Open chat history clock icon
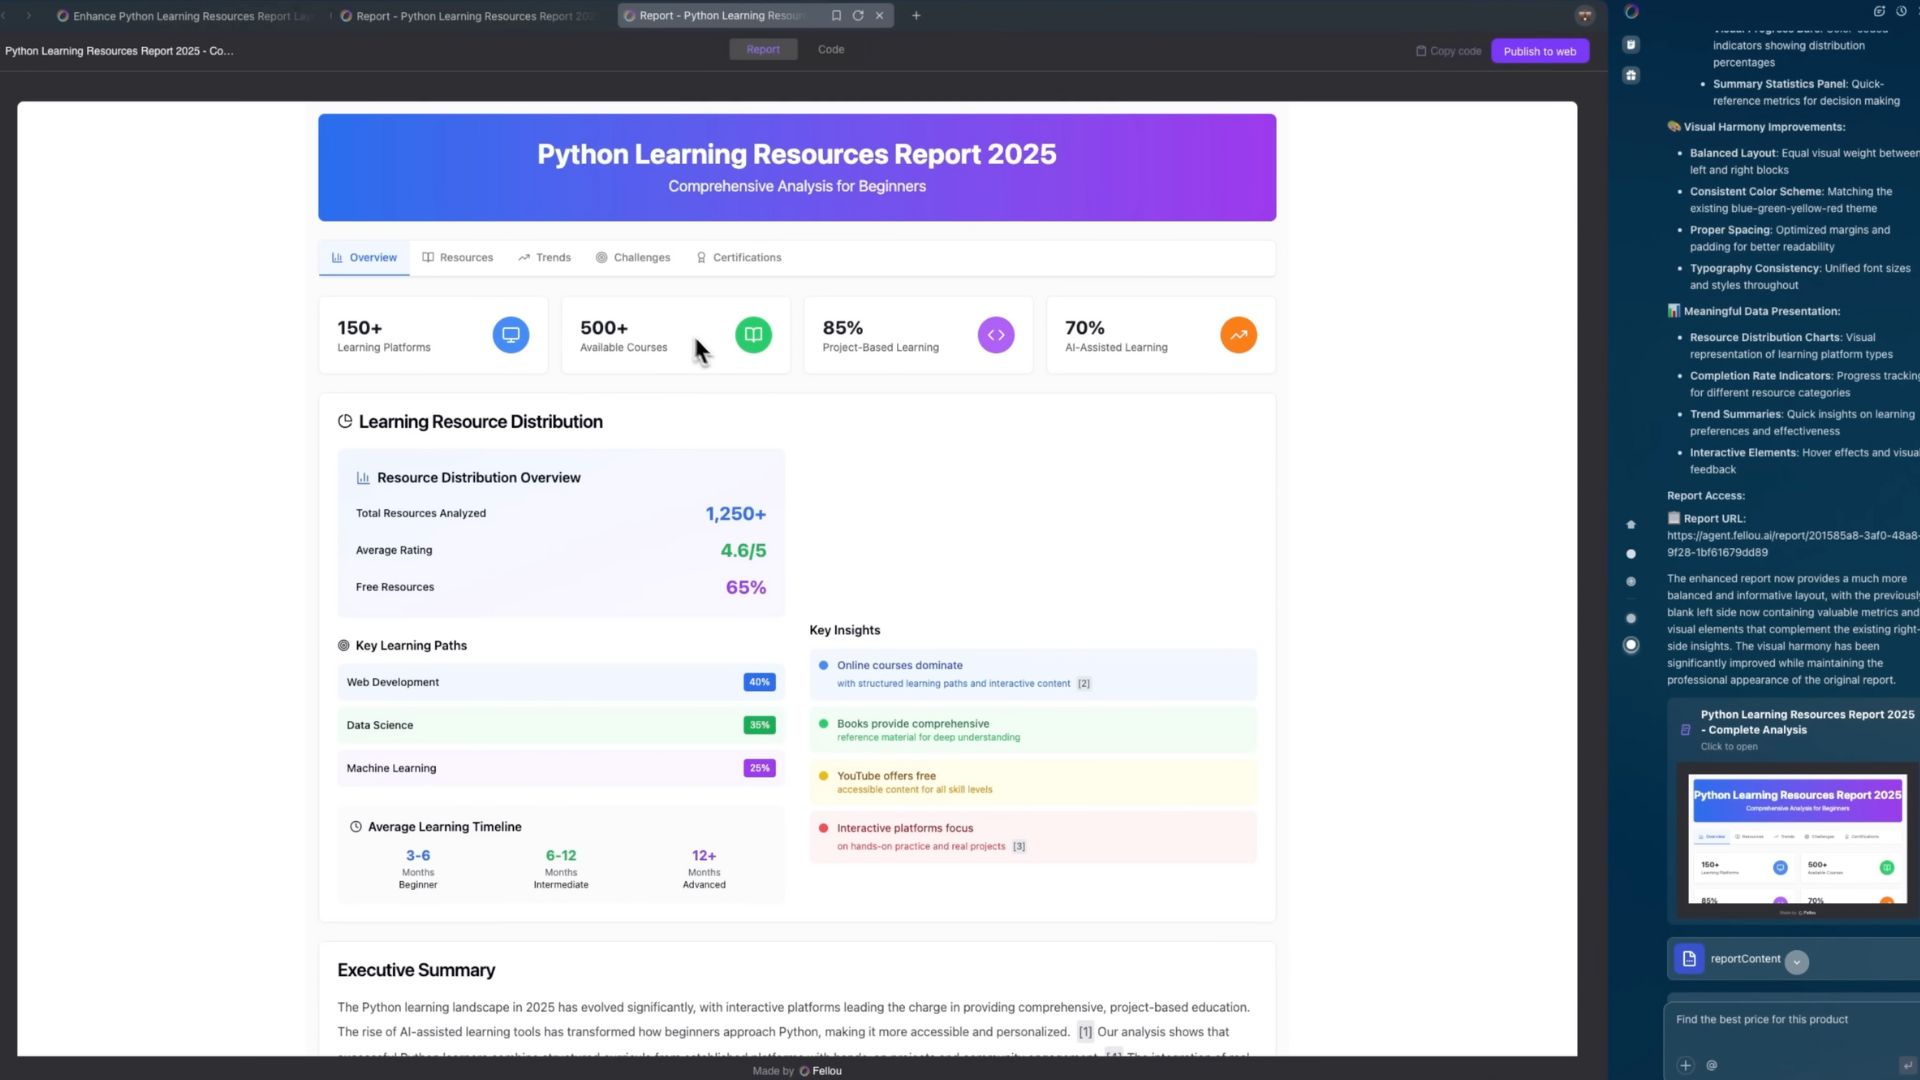The image size is (1920, 1080). 1901,11
